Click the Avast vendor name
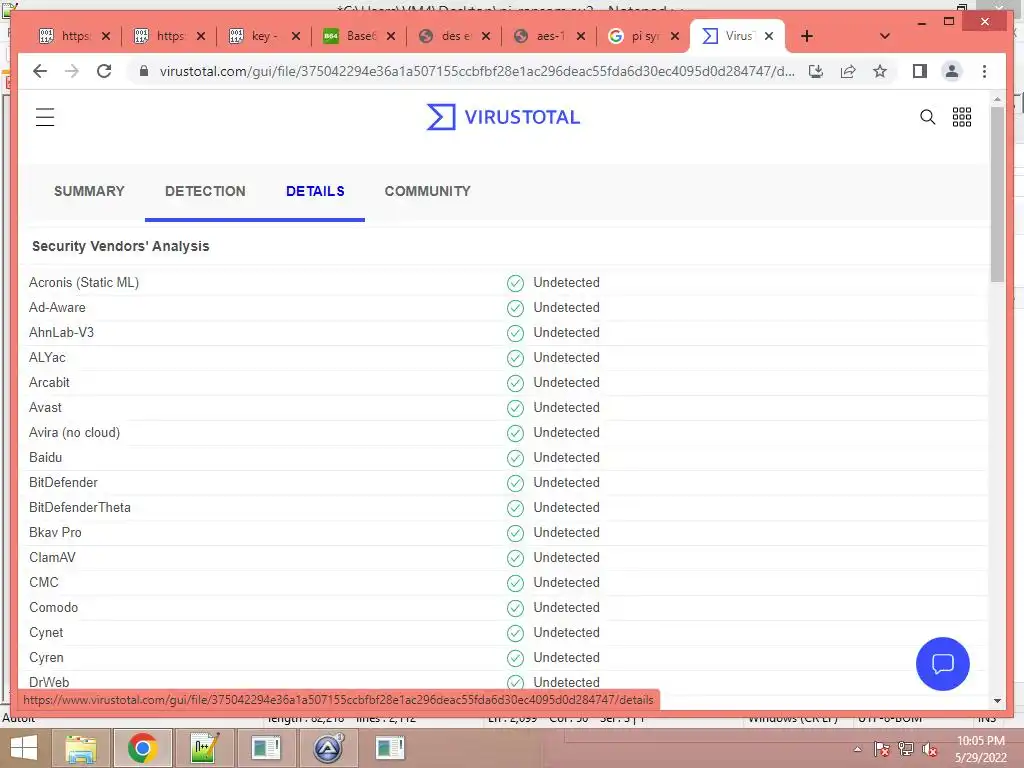The image size is (1024, 768). coord(45,408)
